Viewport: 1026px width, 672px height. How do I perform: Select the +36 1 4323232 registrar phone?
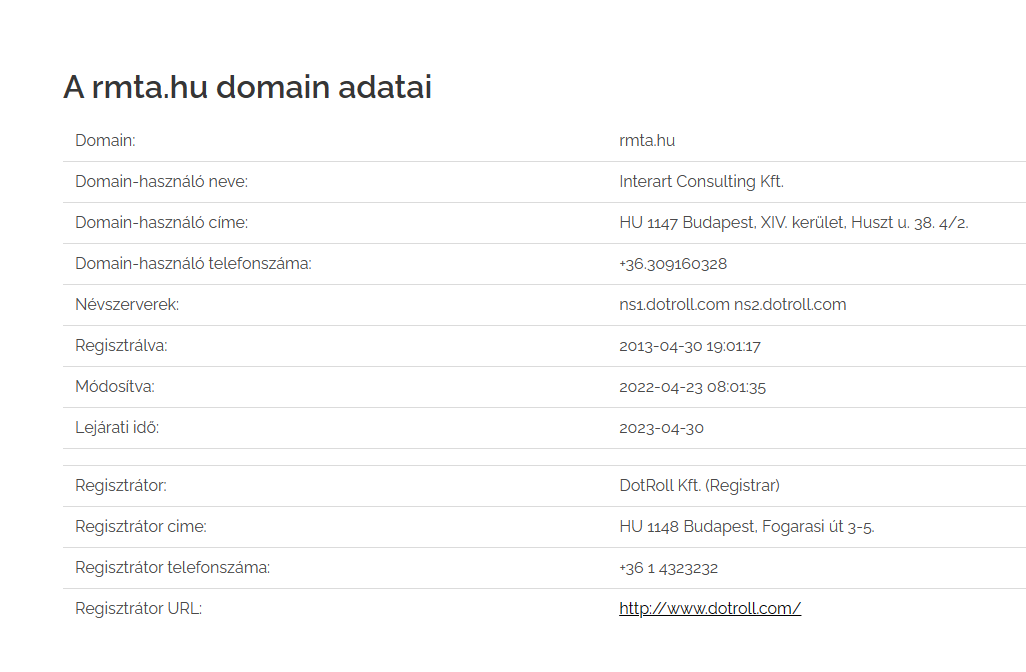(669, 568)
